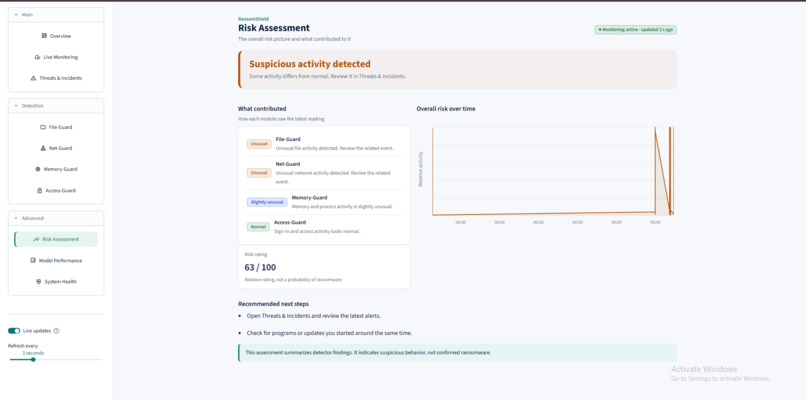Click the File-Guard folder icon
Image resolution: width=806 pixels, height=400 pixels.
pyautogui.click(x=43, y=127)
